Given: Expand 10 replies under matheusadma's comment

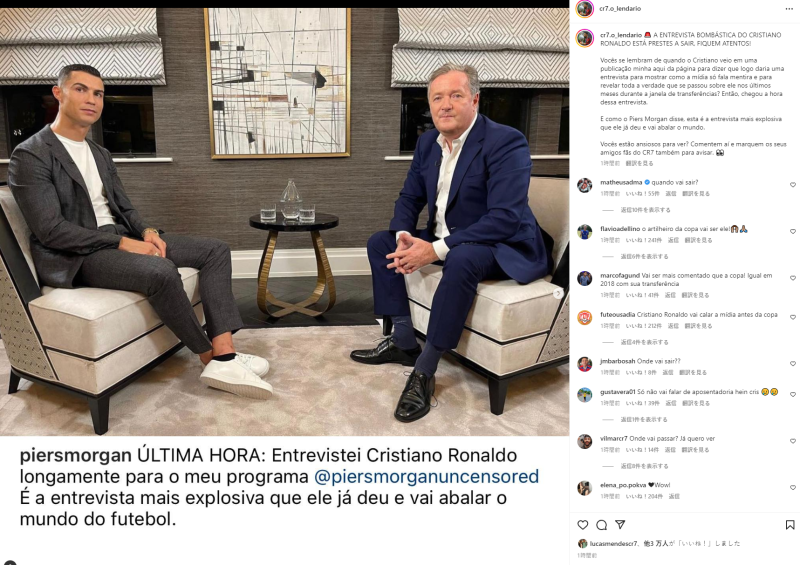Looking at the screenshot, I should tap(645, 210).
